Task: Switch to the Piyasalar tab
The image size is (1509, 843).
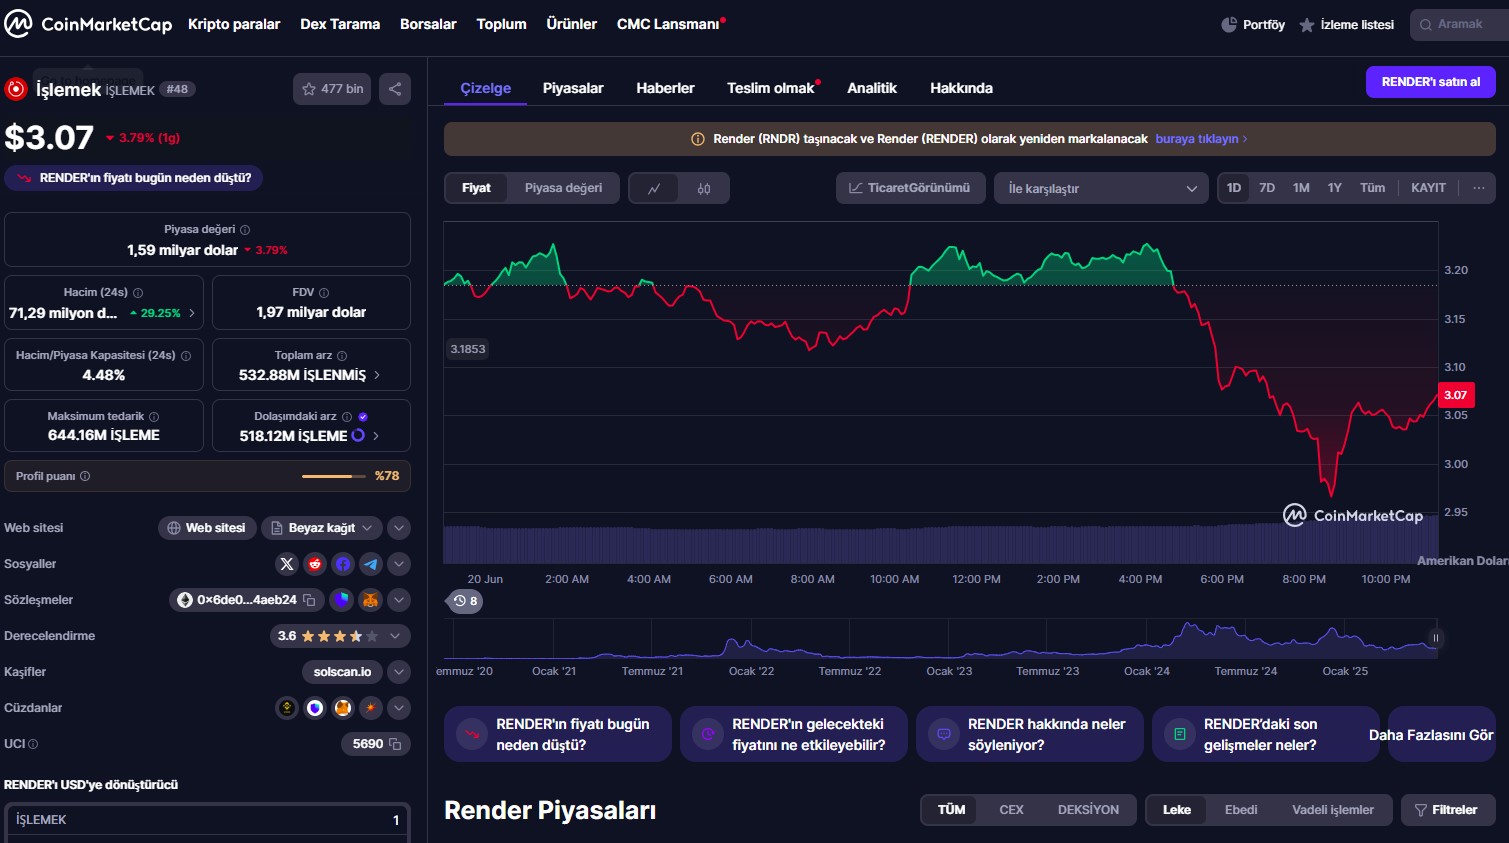Action: click(x=573, y=88)
